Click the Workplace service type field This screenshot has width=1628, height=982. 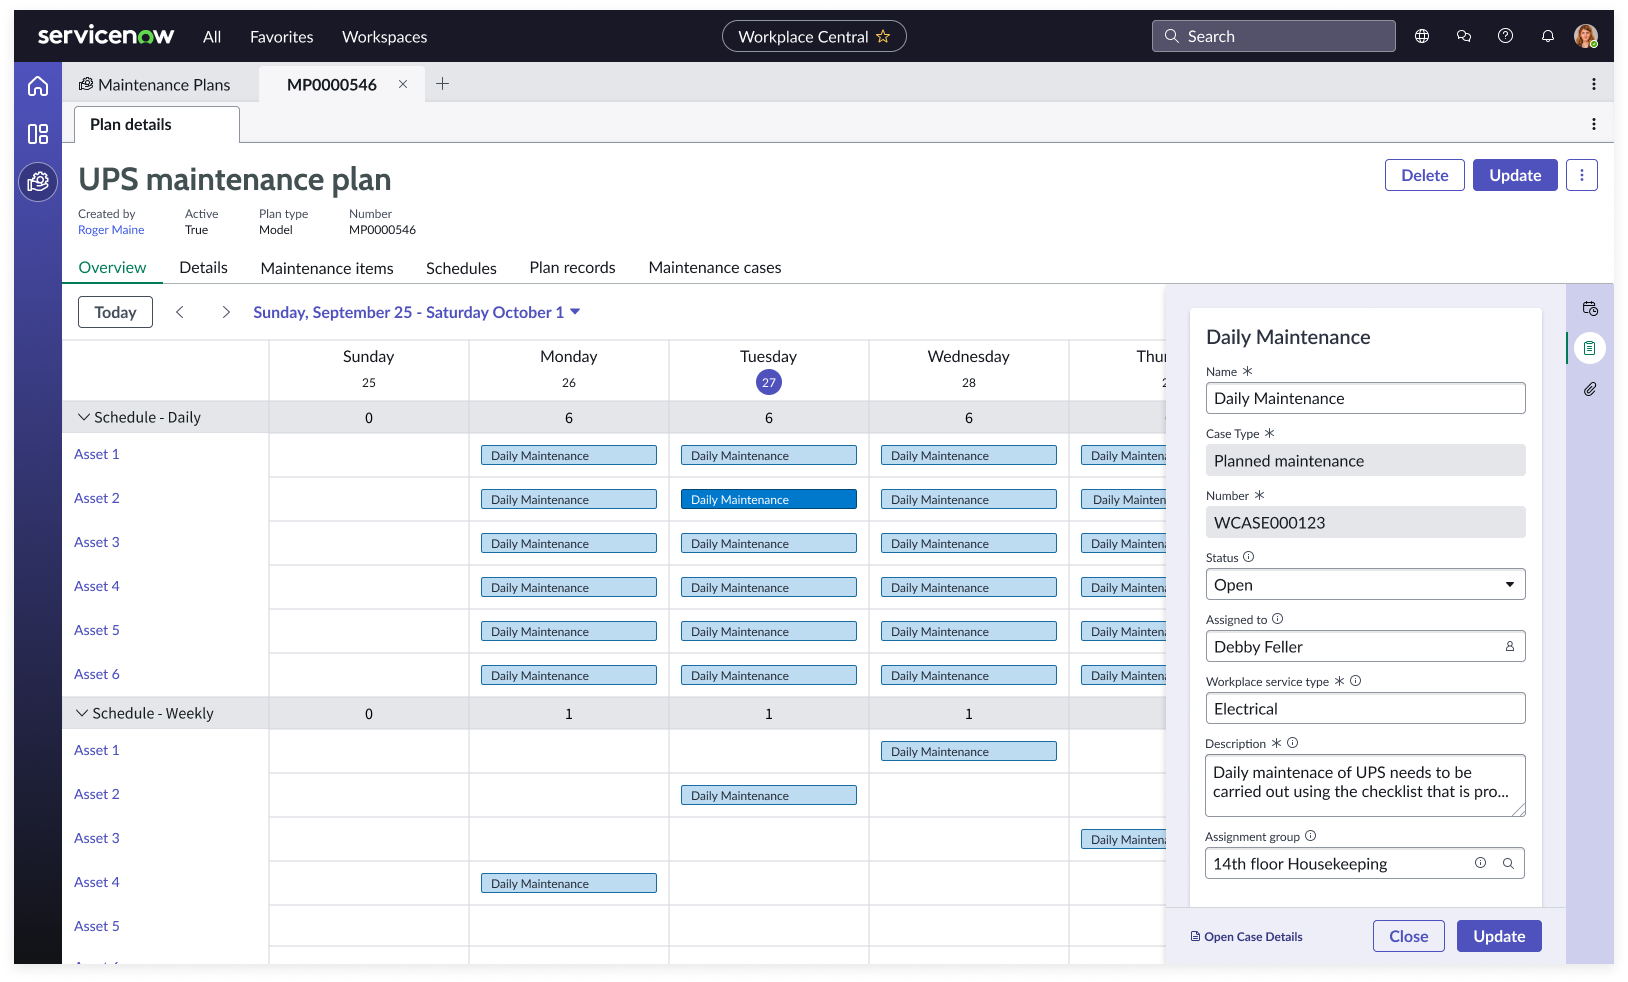click(x=1365, y=708)
